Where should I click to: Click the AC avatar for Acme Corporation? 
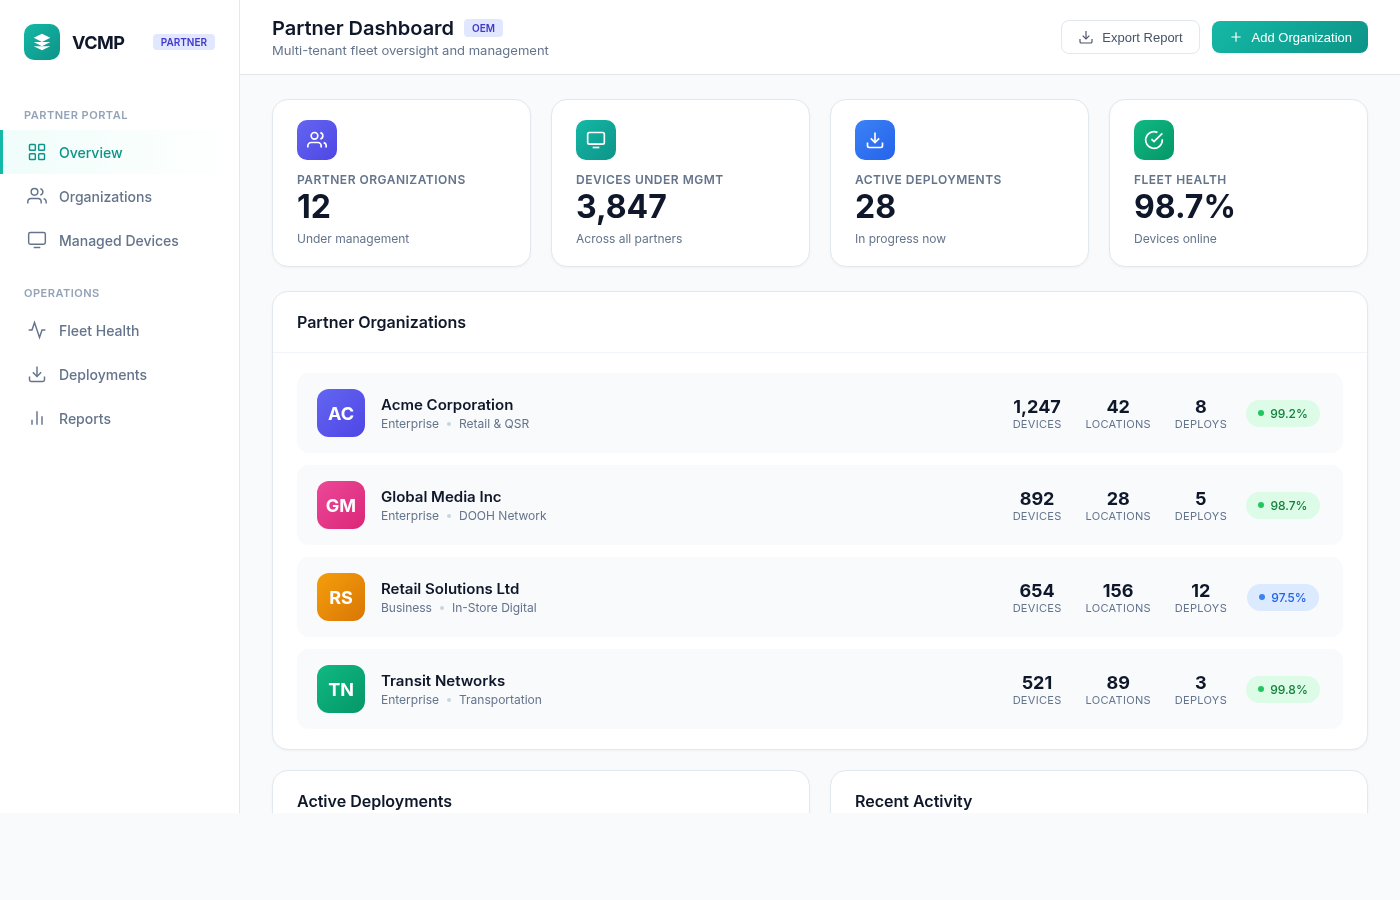pyautogui.click(x=341, y=413)
